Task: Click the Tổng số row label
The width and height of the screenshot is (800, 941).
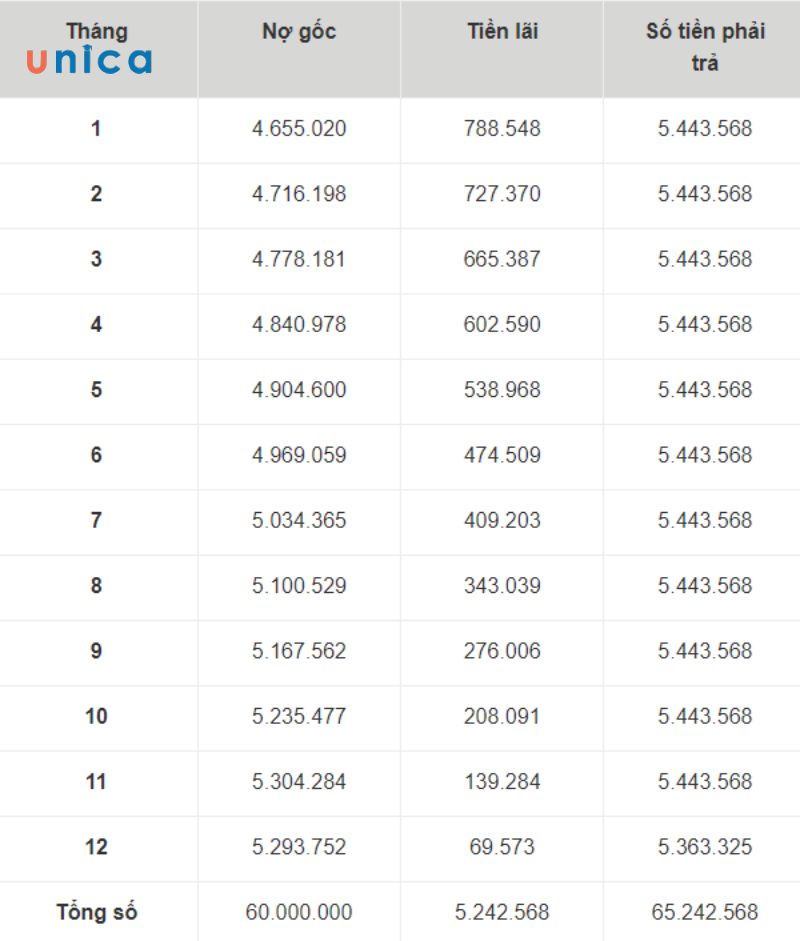Action: click(97, 912)
